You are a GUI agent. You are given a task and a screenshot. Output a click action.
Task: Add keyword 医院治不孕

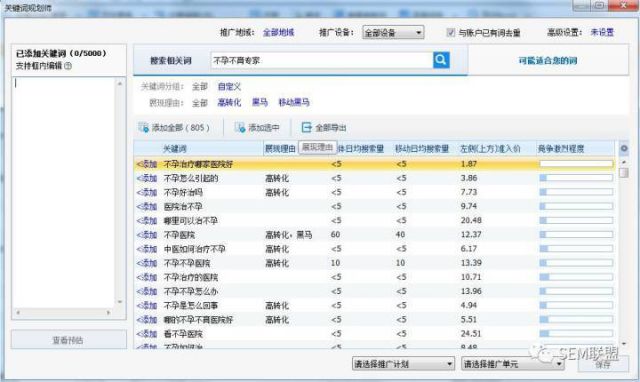tap(147, 207)
